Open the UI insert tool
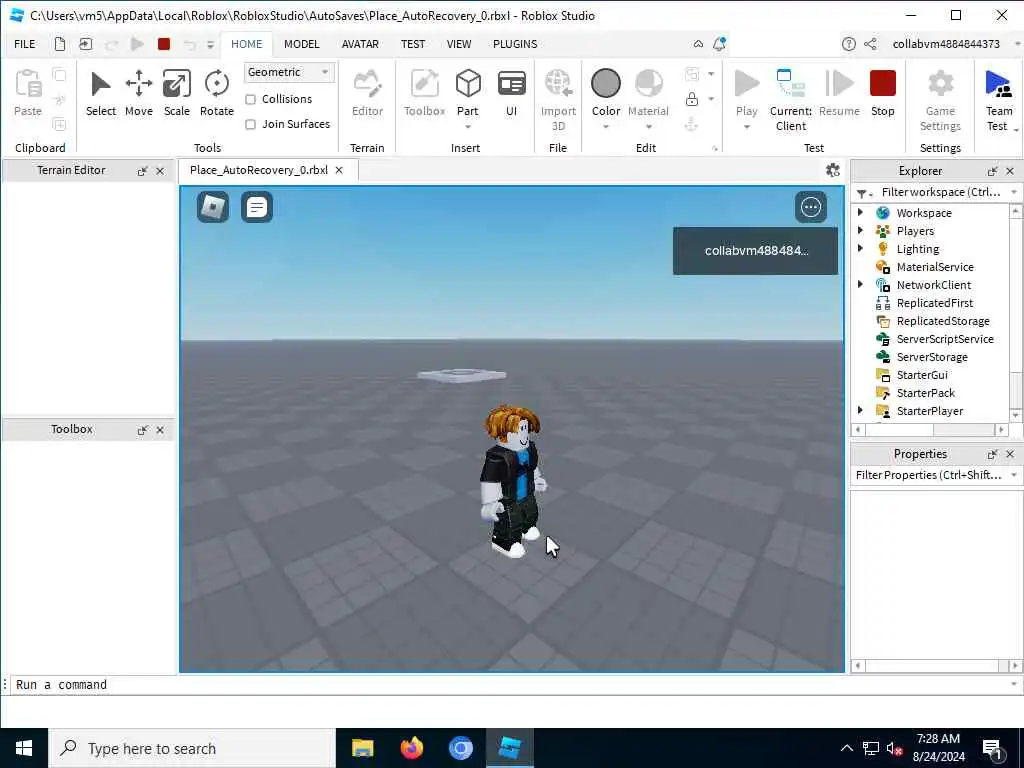The image size is (1024, 768). coord(511,84)
